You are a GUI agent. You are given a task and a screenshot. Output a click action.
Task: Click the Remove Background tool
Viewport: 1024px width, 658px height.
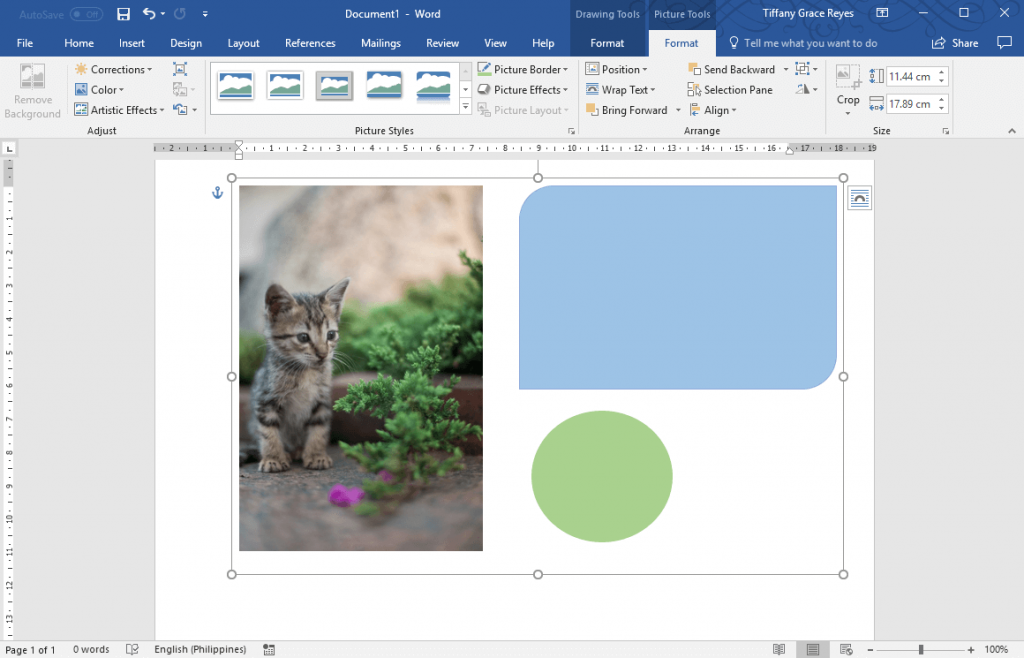pyautogui.click(x=32, y=89)
